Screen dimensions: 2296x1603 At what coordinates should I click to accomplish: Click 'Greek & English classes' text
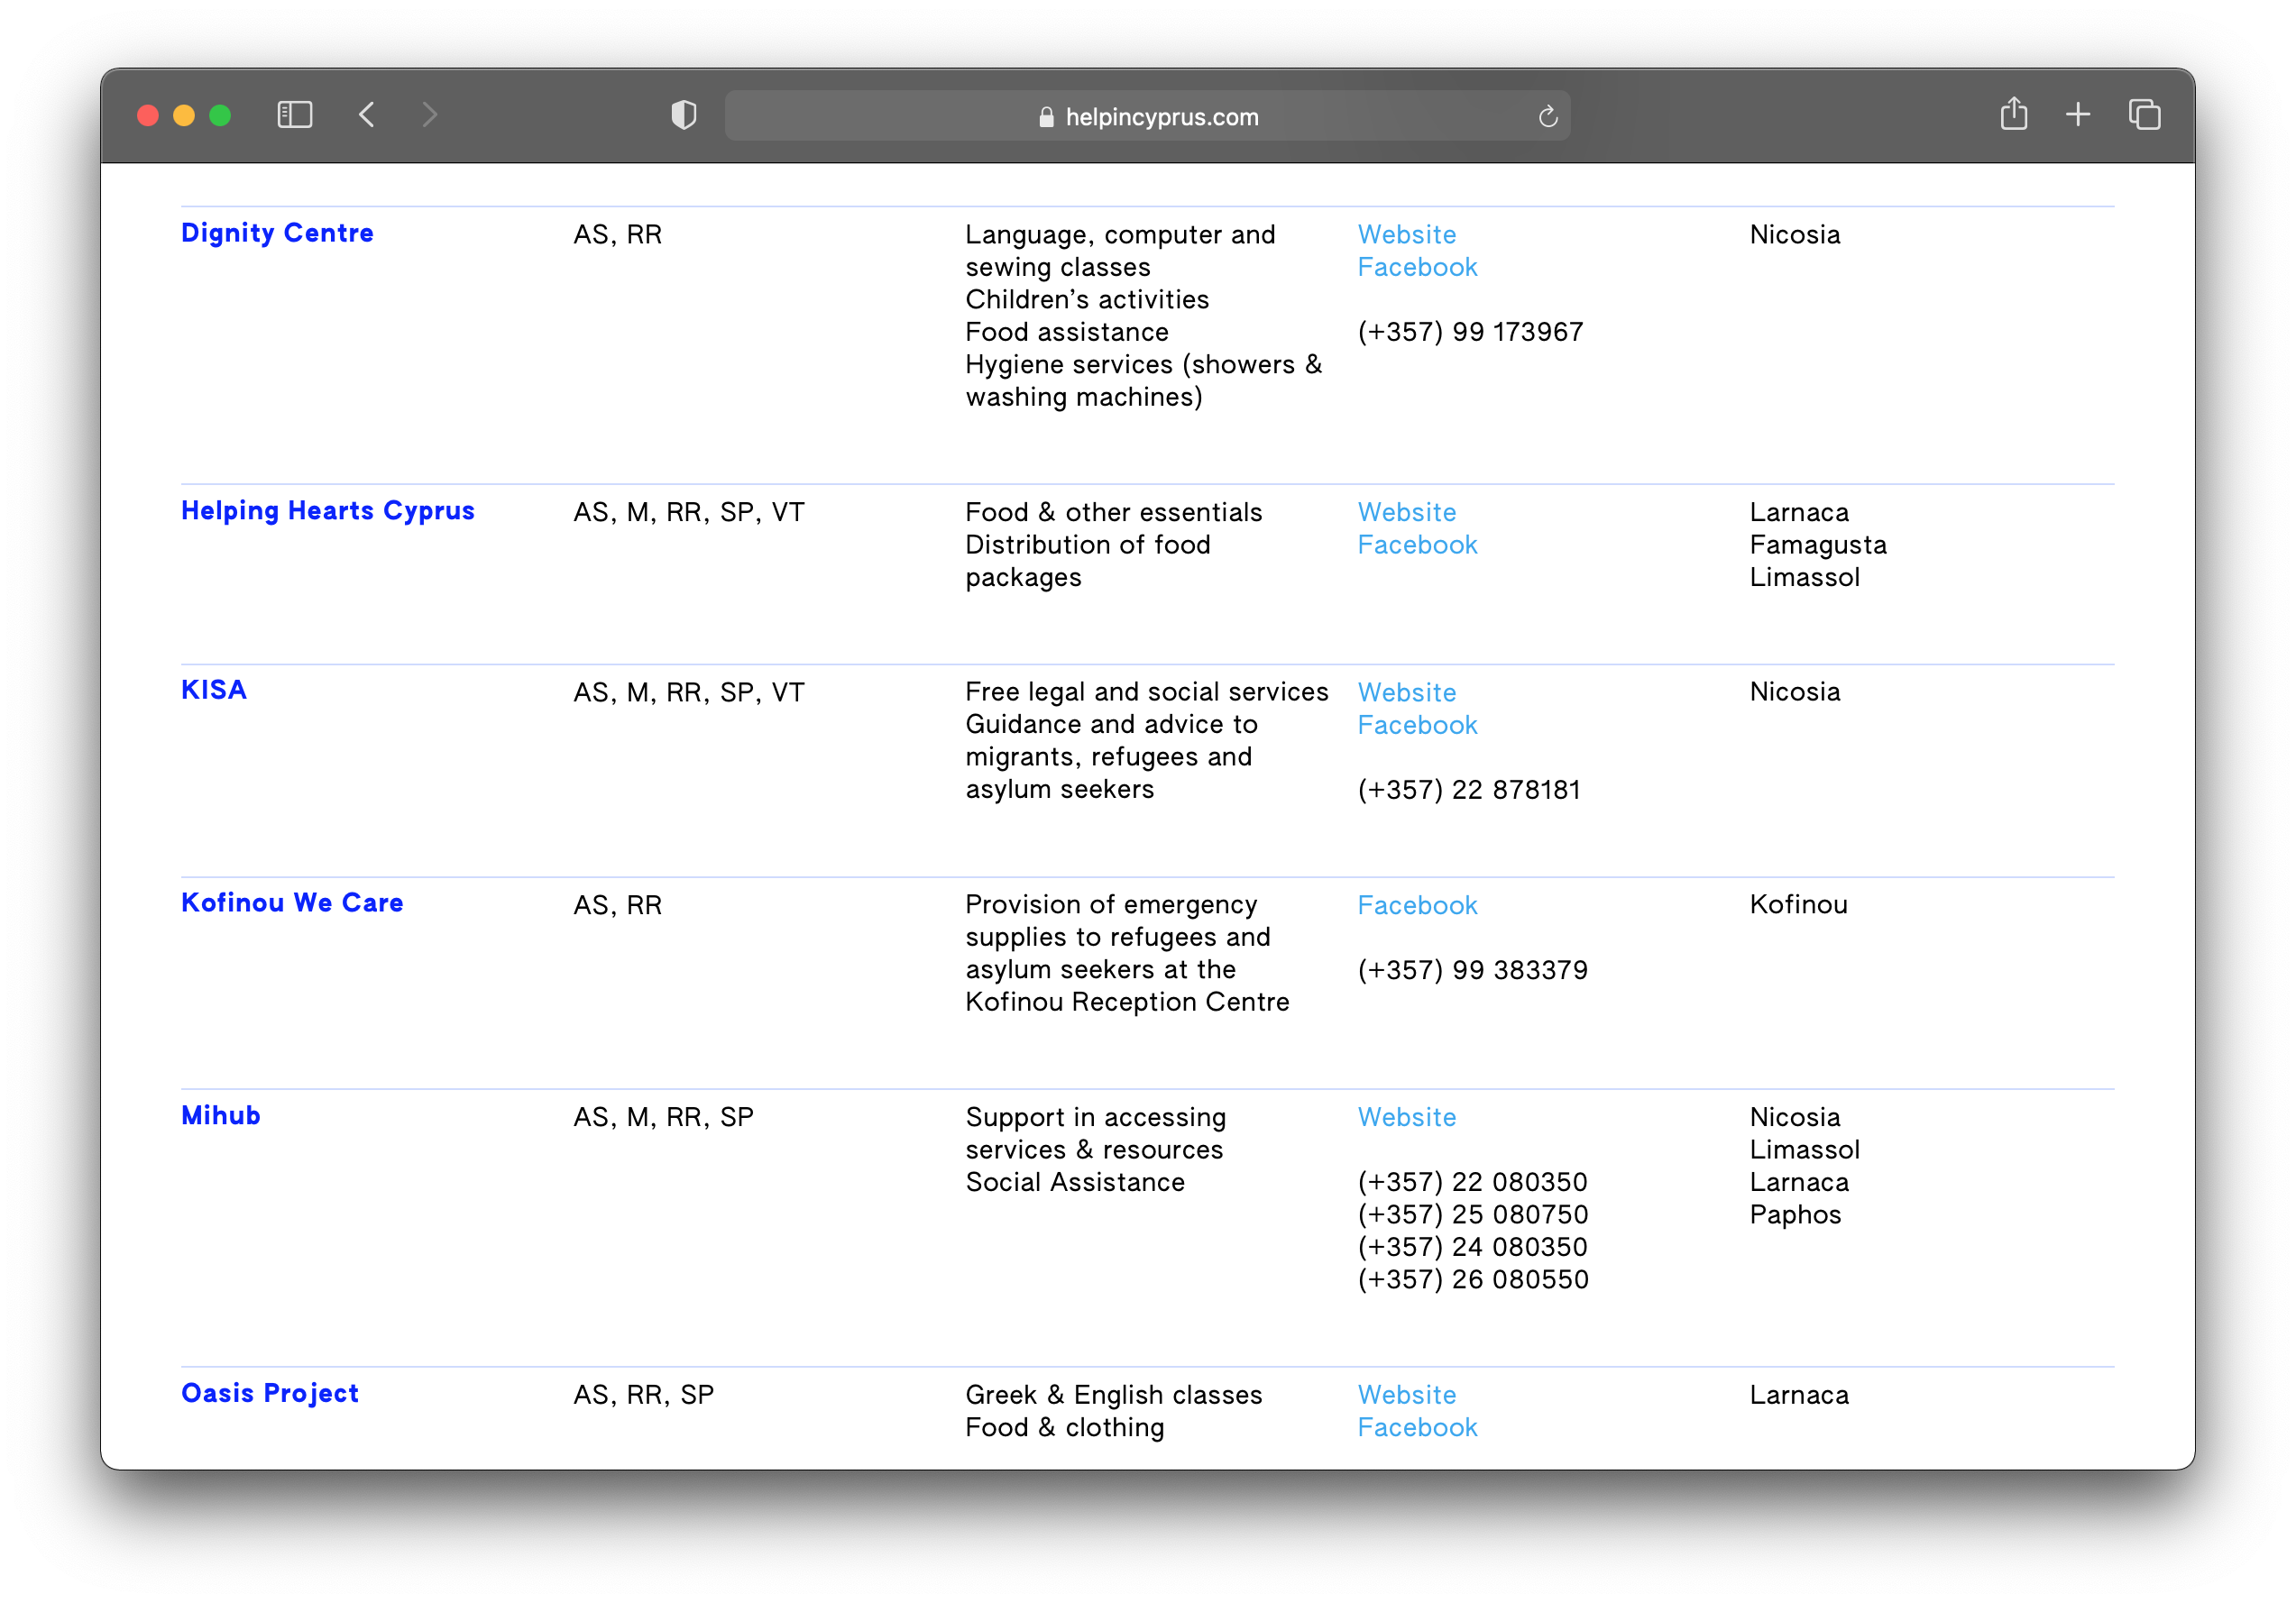click(x=1113, y=1396)
